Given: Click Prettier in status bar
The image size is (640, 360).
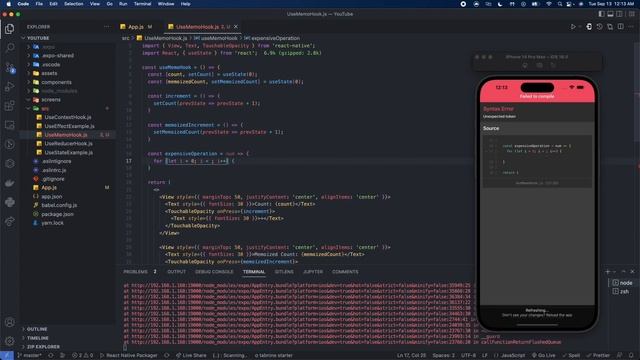Looking at the screenshot, I should (598, 356).
